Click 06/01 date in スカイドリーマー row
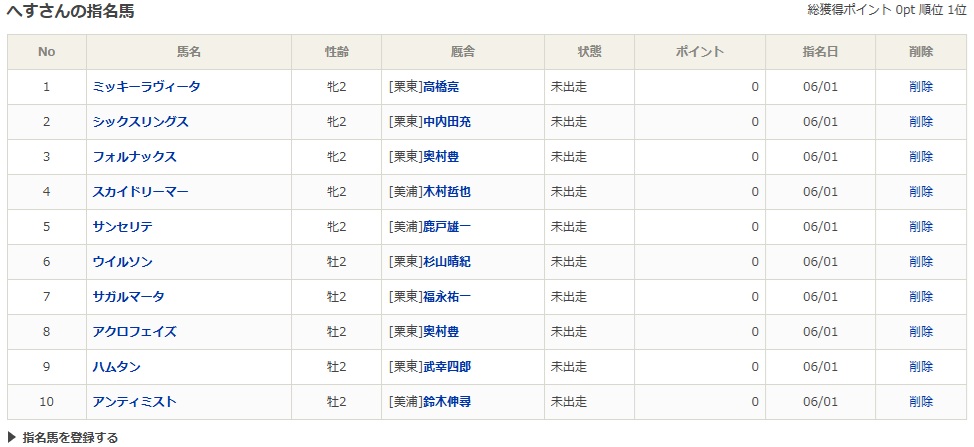 821,191
